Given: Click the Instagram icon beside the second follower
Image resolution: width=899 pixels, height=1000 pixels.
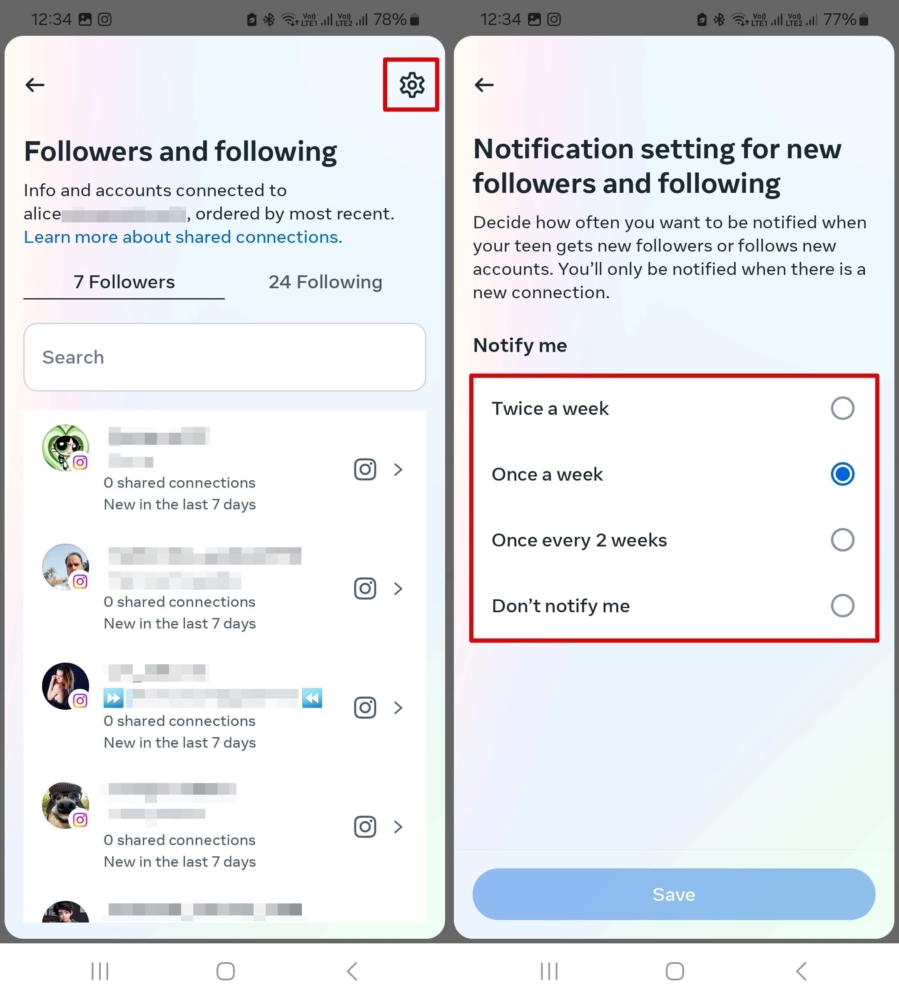Looking at the screenshot, I should click(x=365, y=588).
